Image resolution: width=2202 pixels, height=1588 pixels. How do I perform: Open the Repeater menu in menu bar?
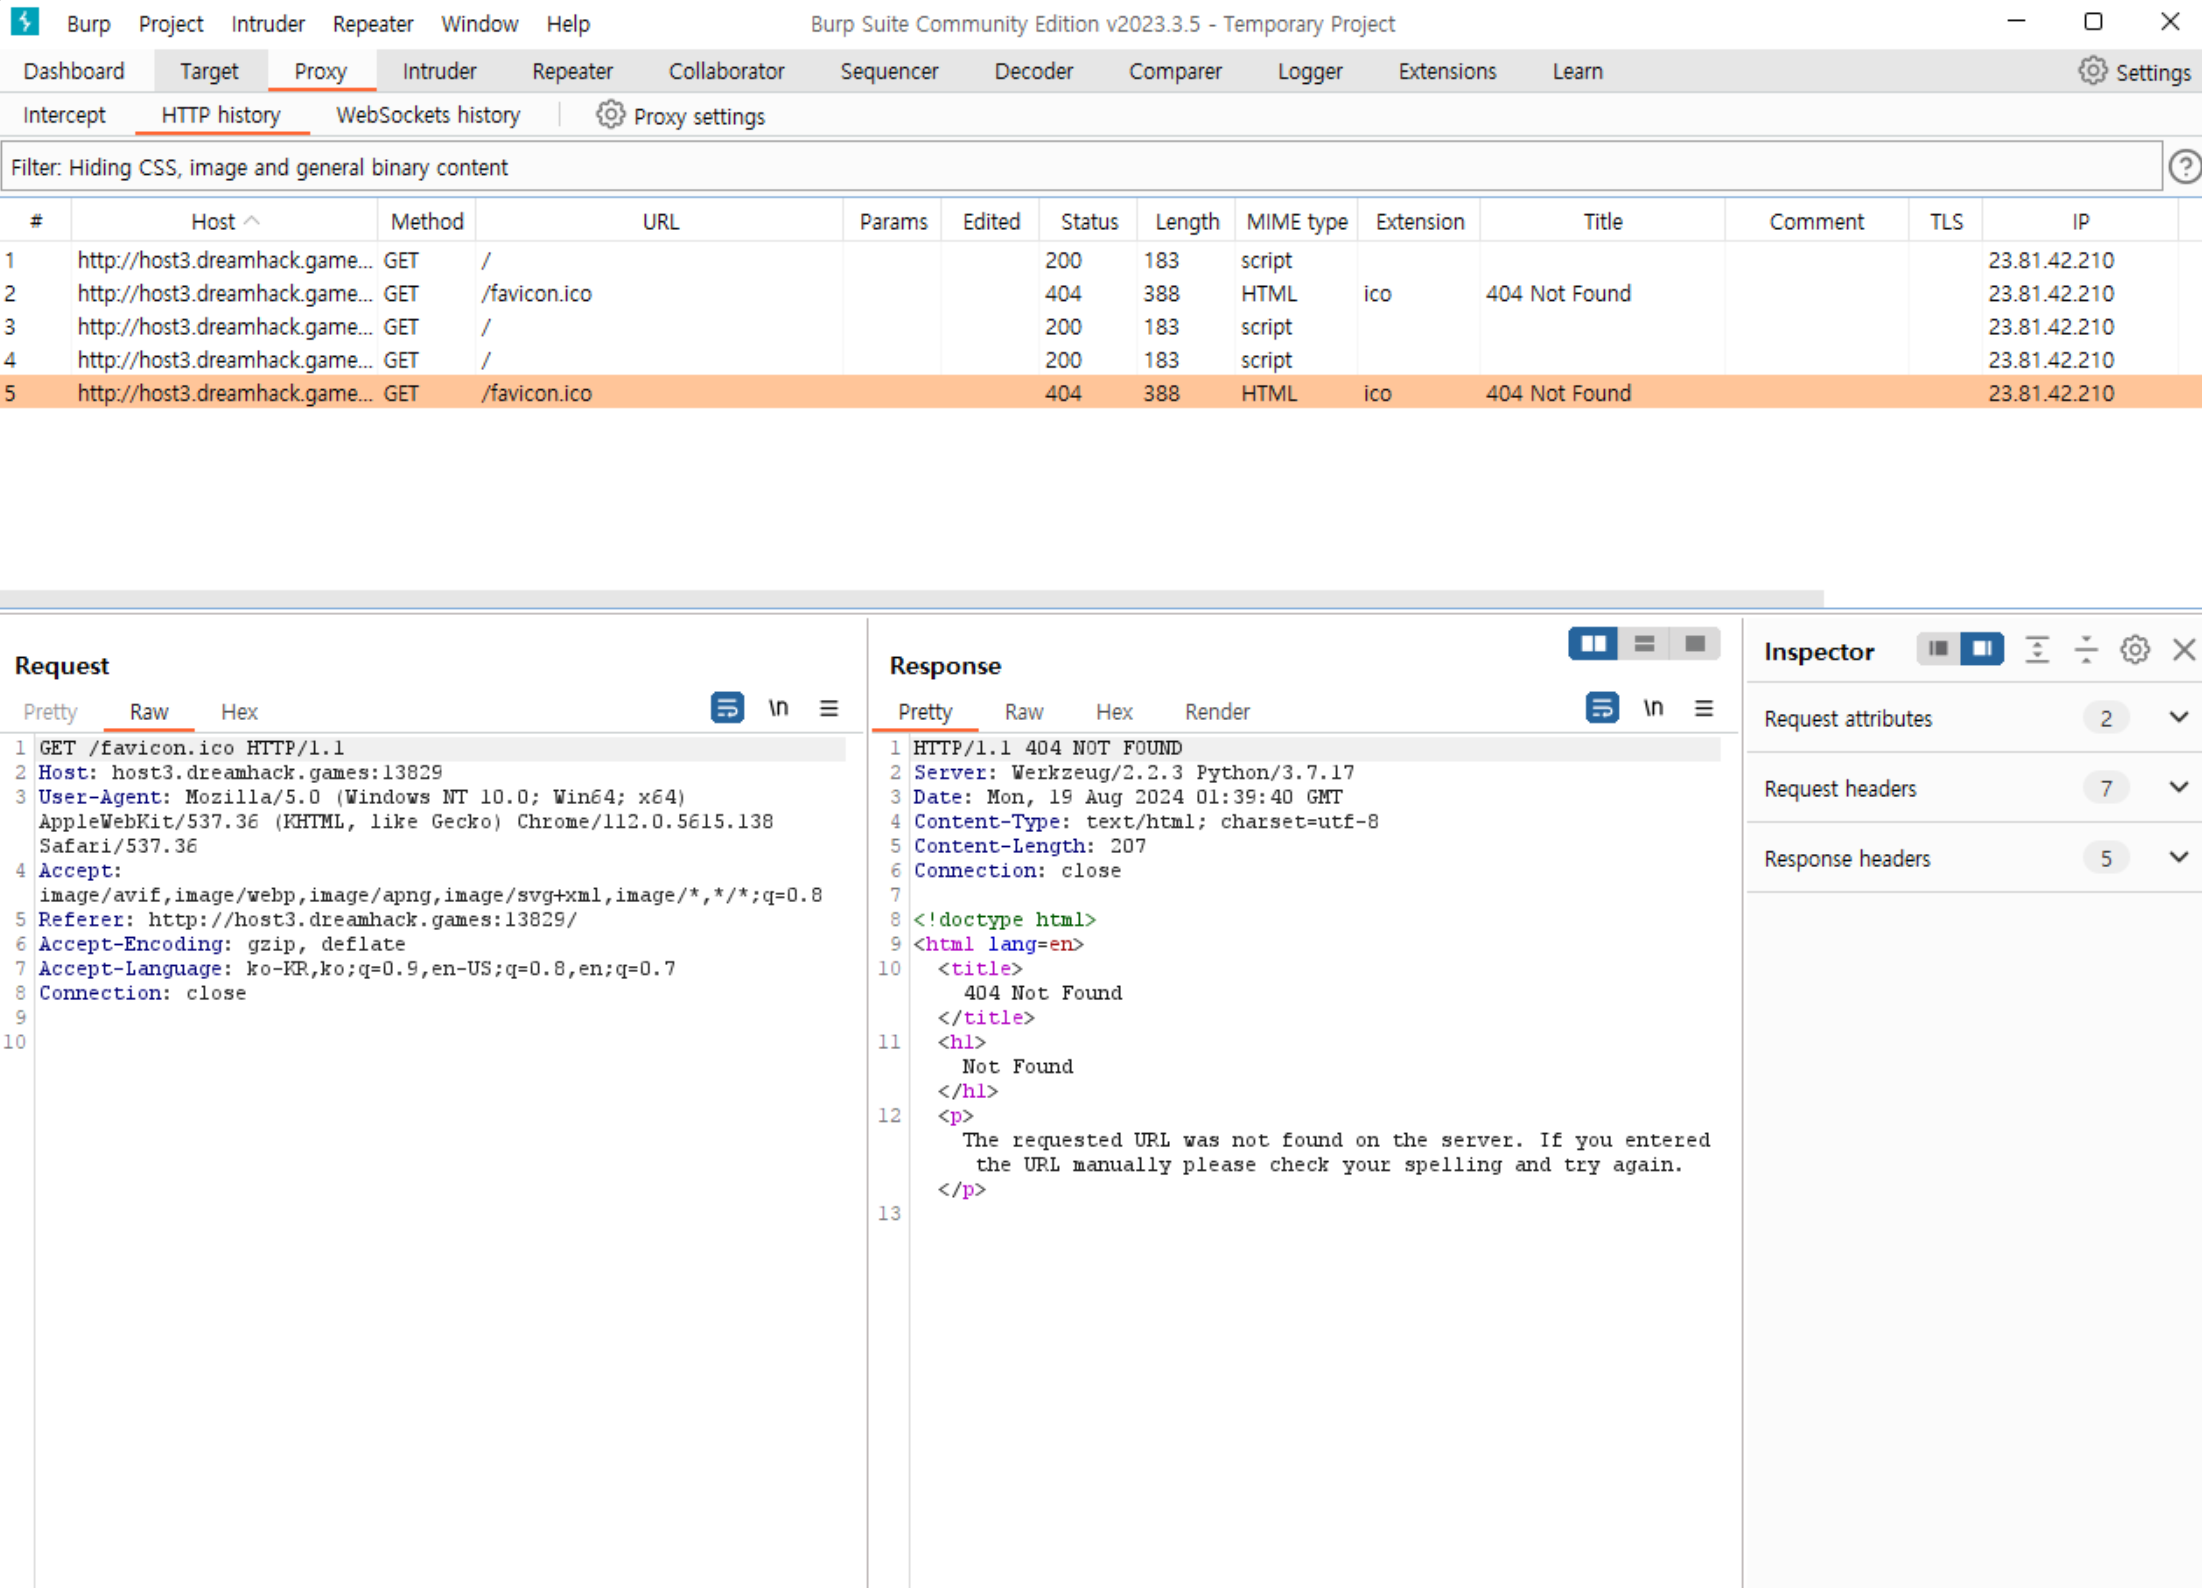pyautogui.click(x=372, y=23)
